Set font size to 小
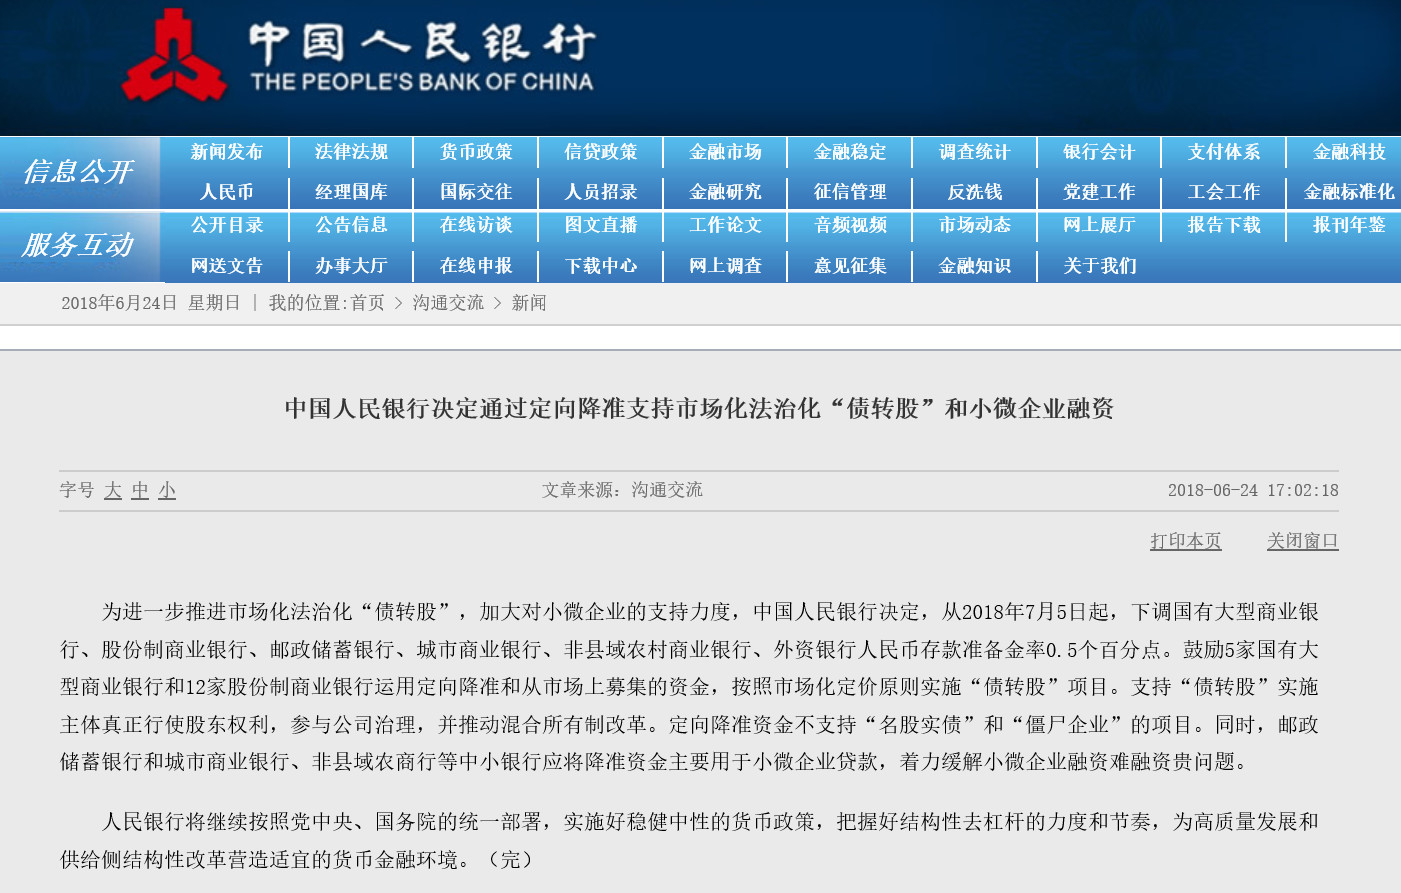The height and width of the screenshot is (893, 1401). (167, 490)
